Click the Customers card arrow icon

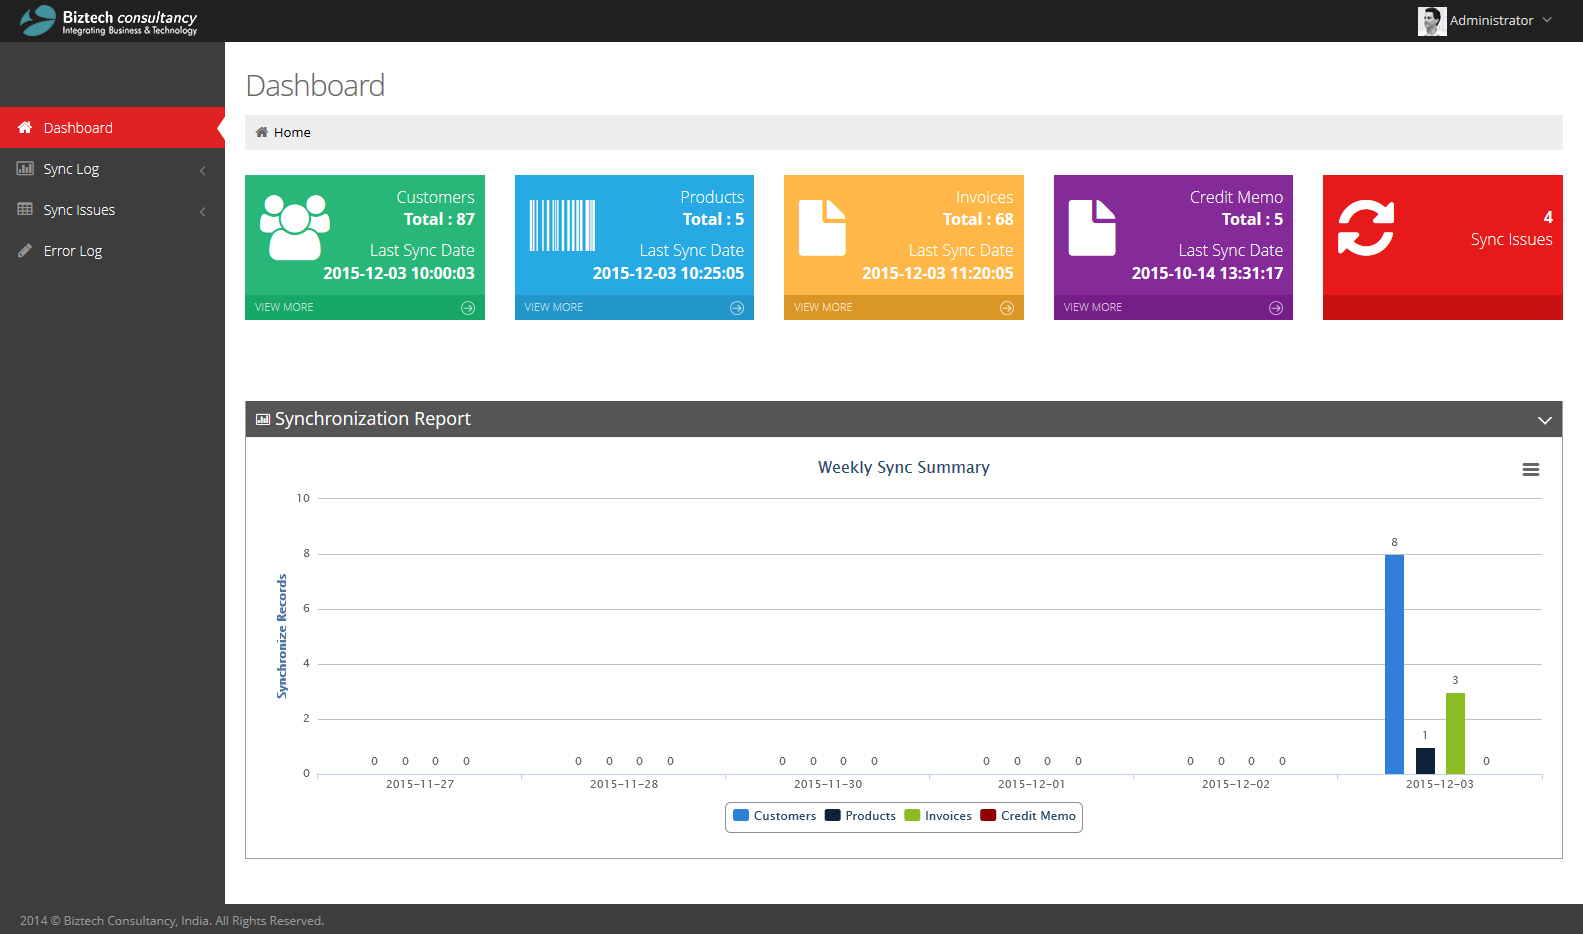click(468, 308)
